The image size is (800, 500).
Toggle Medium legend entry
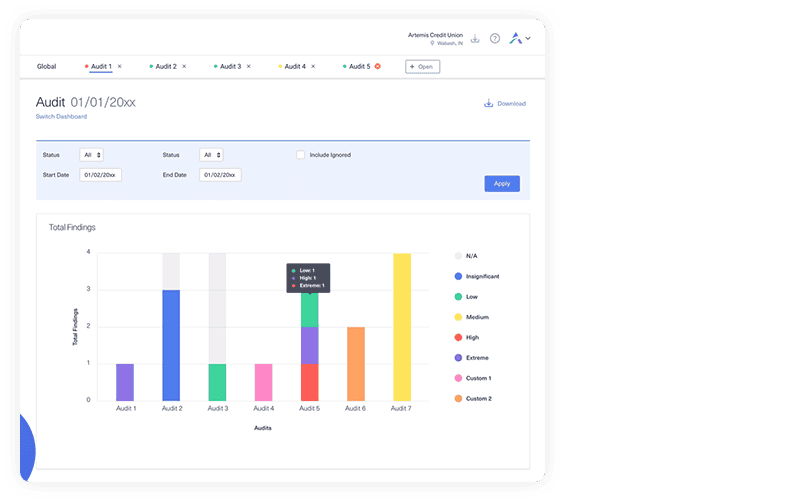tap(471, 317)
